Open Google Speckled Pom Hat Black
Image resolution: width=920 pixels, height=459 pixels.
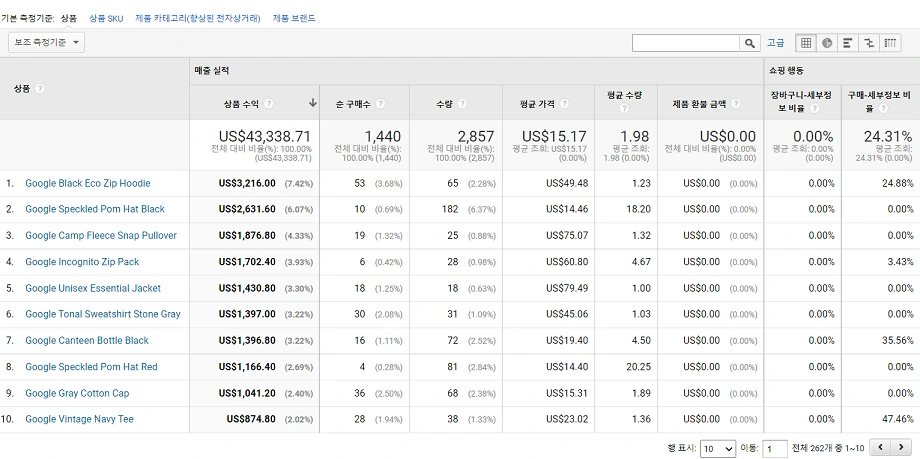95,209
